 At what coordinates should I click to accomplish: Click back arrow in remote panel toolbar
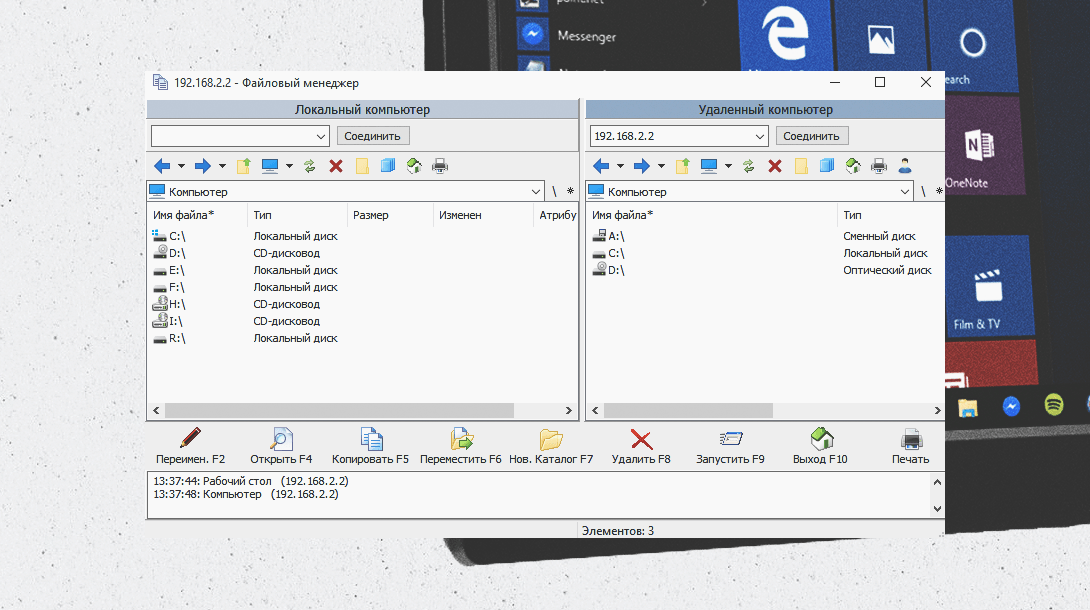click(601, 166)
